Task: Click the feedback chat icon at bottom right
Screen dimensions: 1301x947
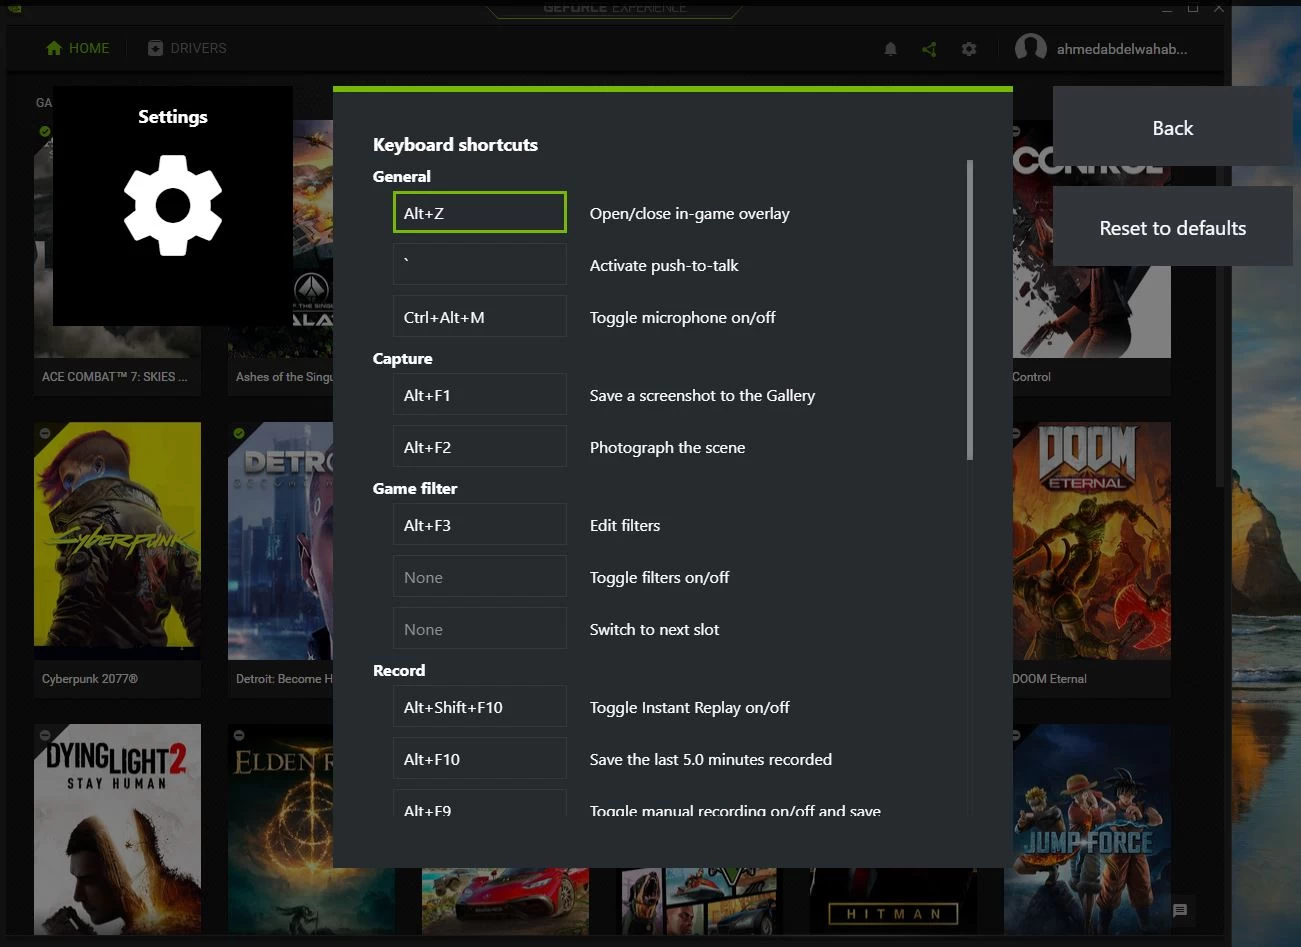Action: [x=1180, y=910]
